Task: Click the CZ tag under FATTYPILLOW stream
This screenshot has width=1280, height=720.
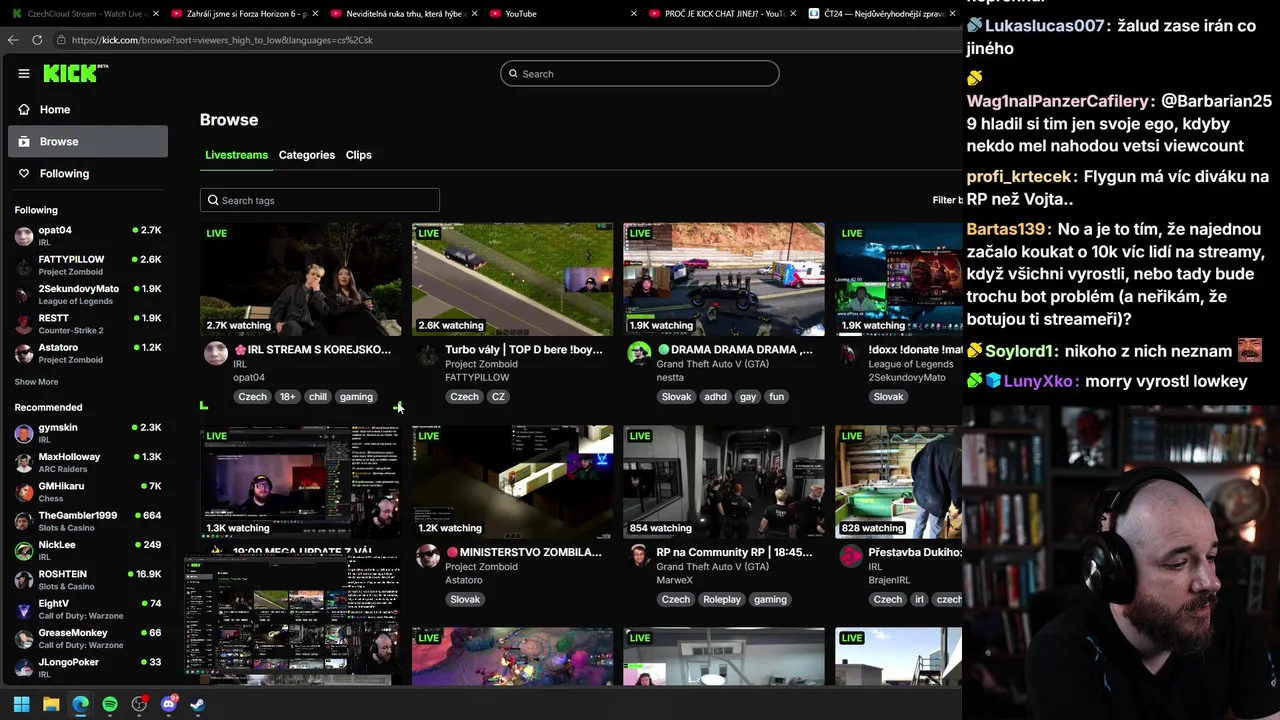Action: click(x=498, y=397)
